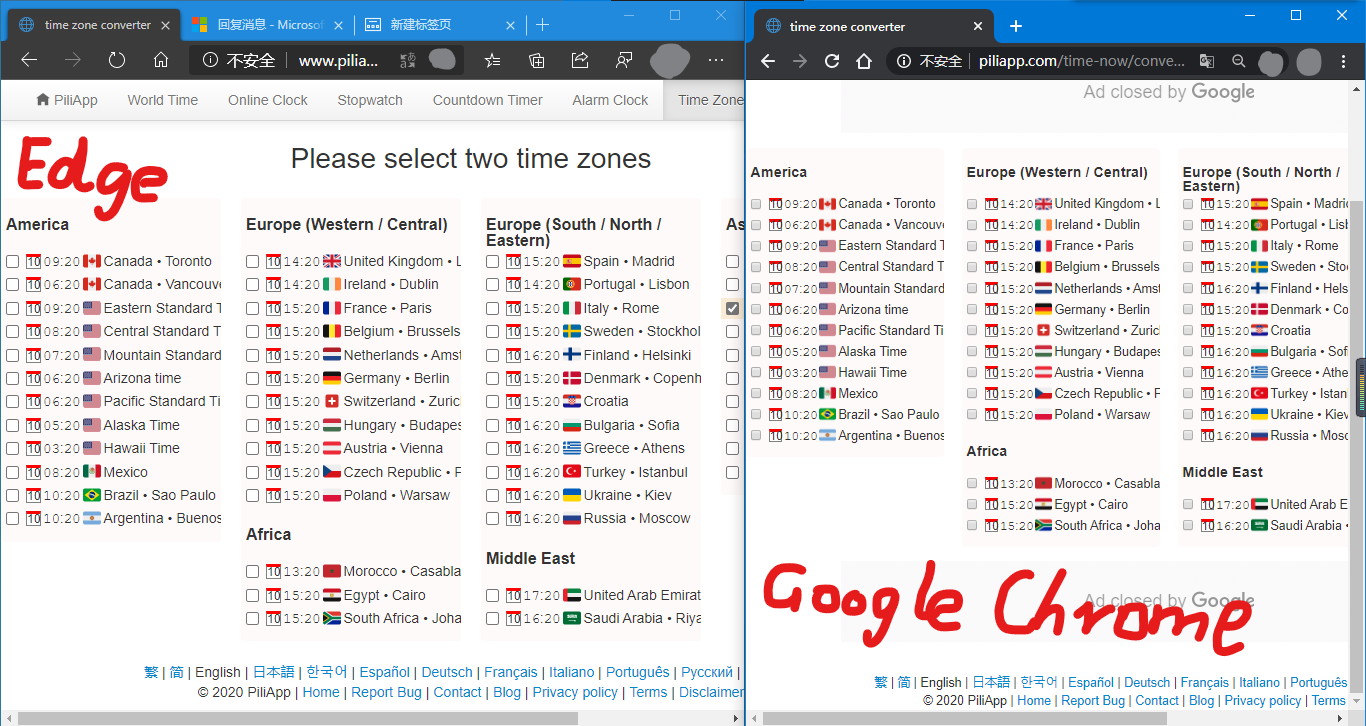Click Edge 不安全 site info icon
The width and height of the screenshot is (1366, 726).
tap(210, 60)
